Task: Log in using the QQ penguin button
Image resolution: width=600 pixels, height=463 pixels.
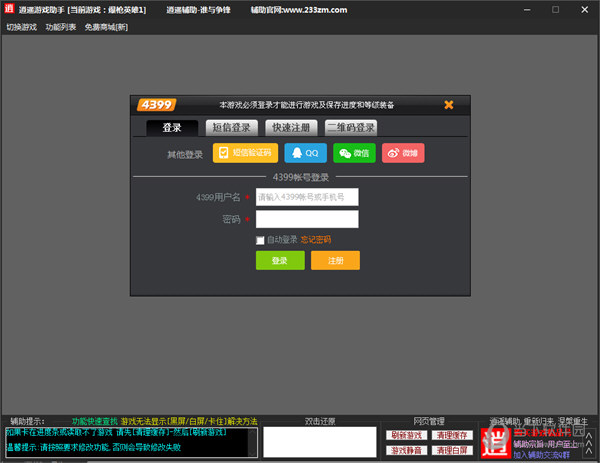Action: coord(305,153)
